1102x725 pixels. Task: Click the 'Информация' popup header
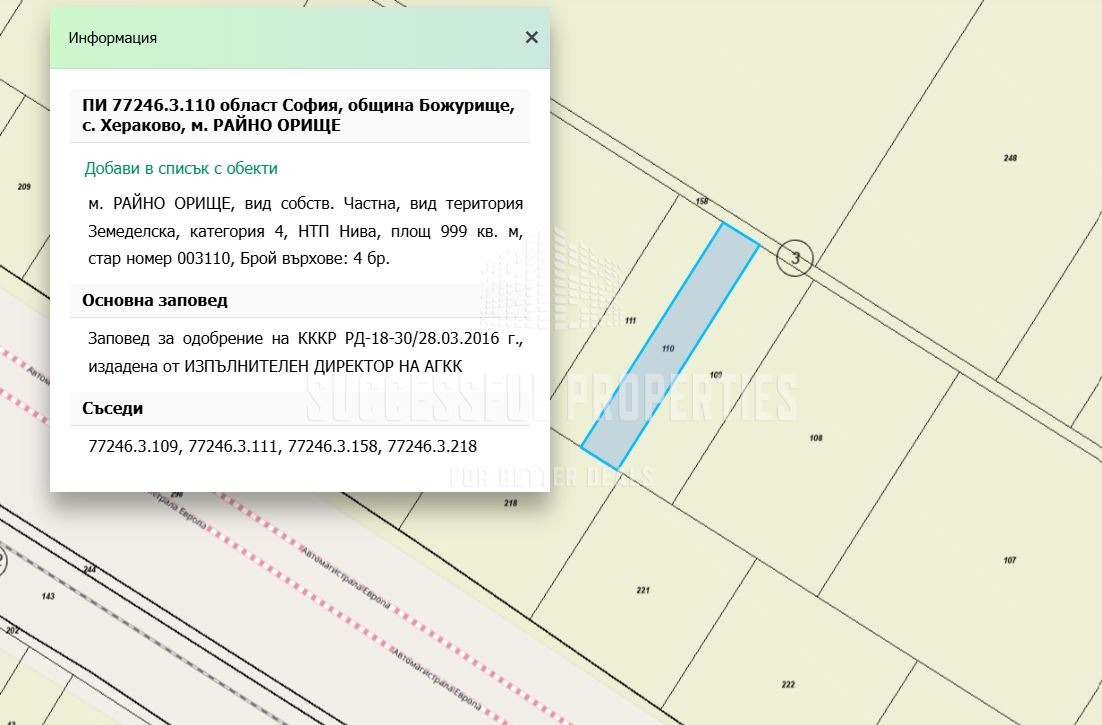[x=112, y=38]
